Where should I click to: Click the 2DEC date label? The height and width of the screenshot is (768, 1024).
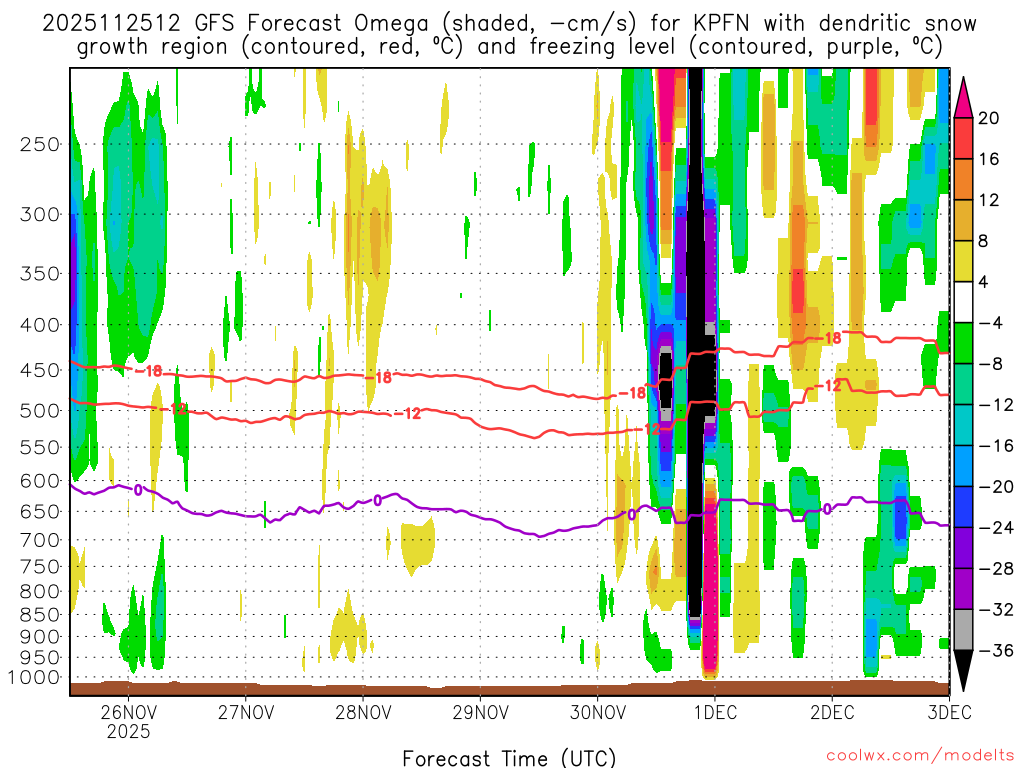pyautogui.click(x=832, y=712)
